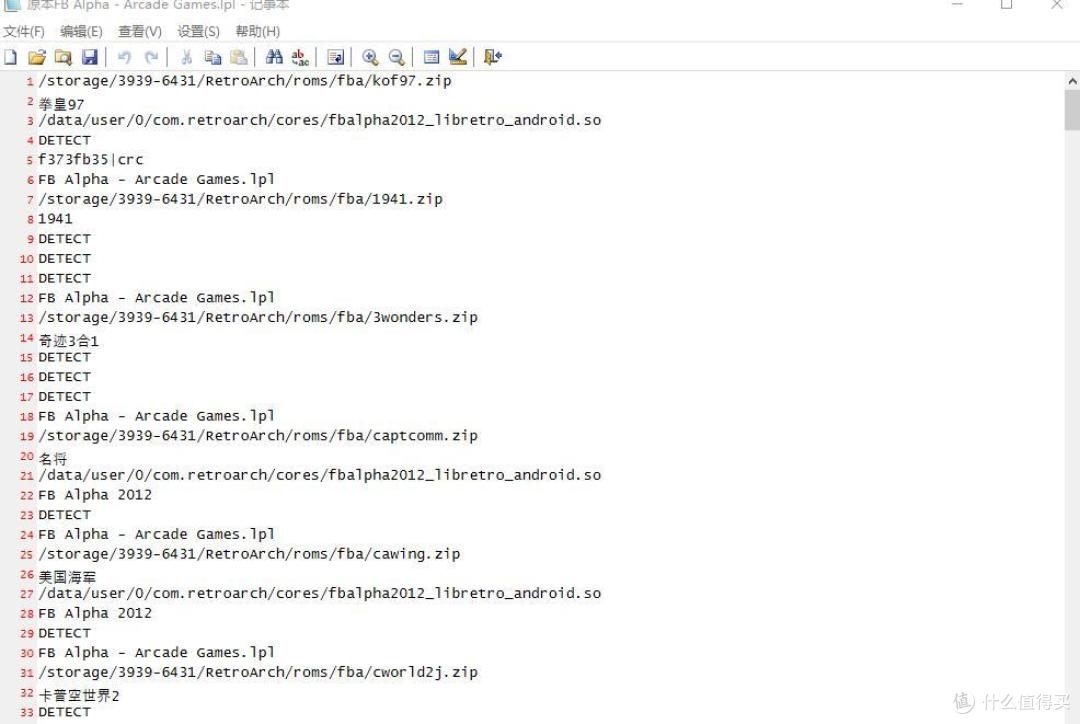Click FB Alpha 2012 on line 28

95,613
